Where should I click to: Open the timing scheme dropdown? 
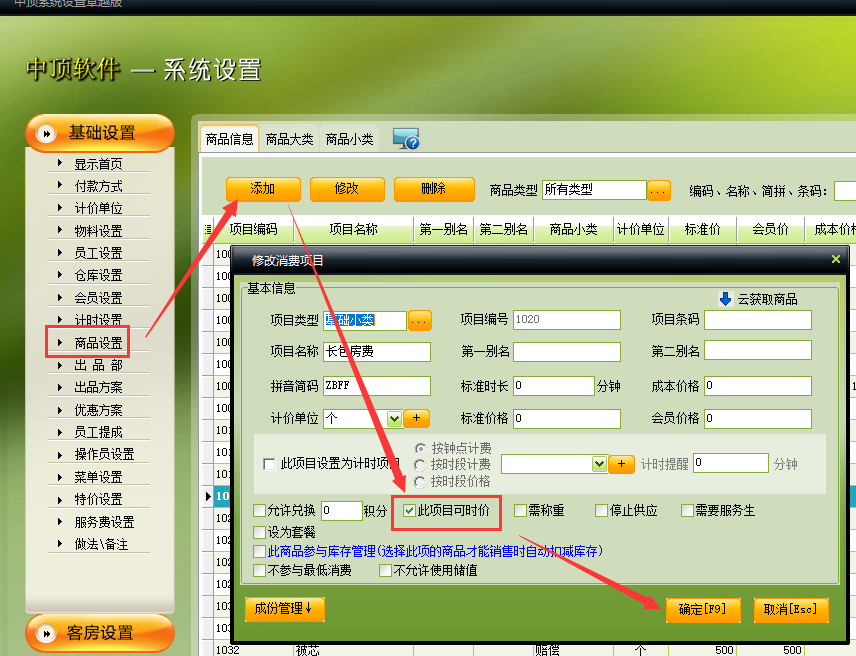click(x=599, y=464)
